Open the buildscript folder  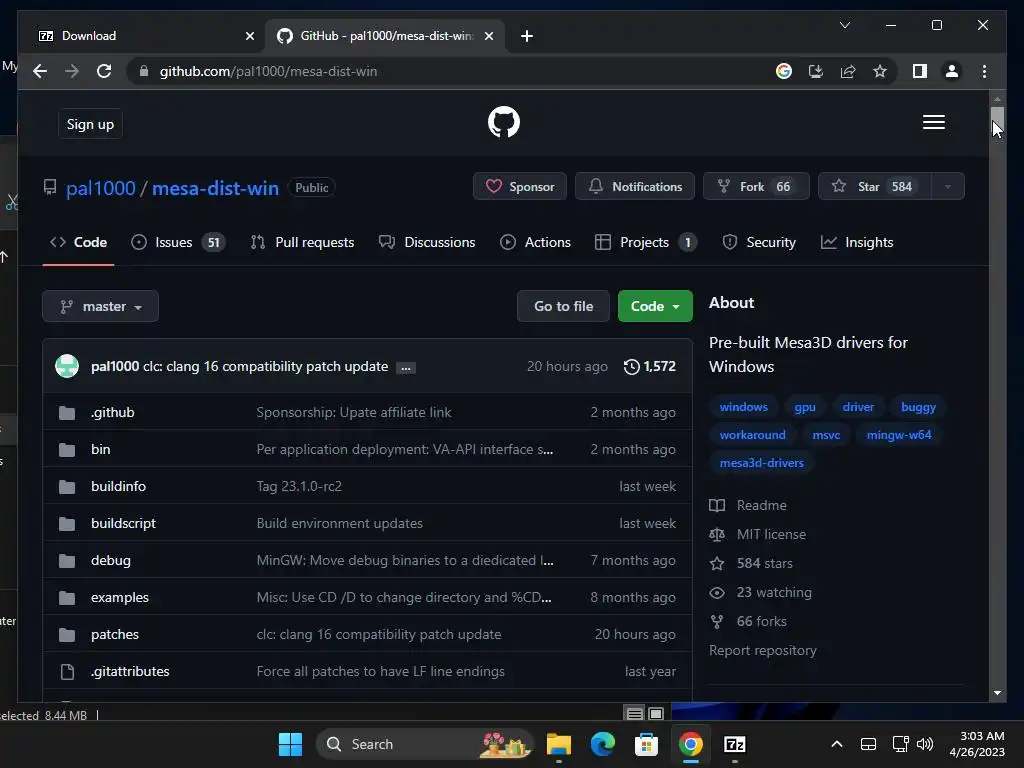click(123, 523)
